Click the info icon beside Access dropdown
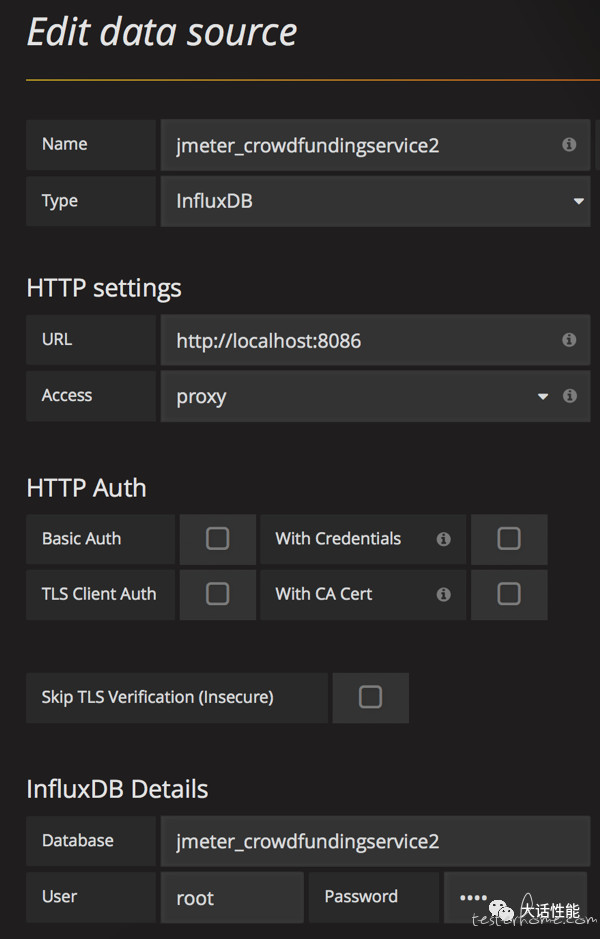The height and width of the screenshot is (939, 600). [x=569, y=395]
